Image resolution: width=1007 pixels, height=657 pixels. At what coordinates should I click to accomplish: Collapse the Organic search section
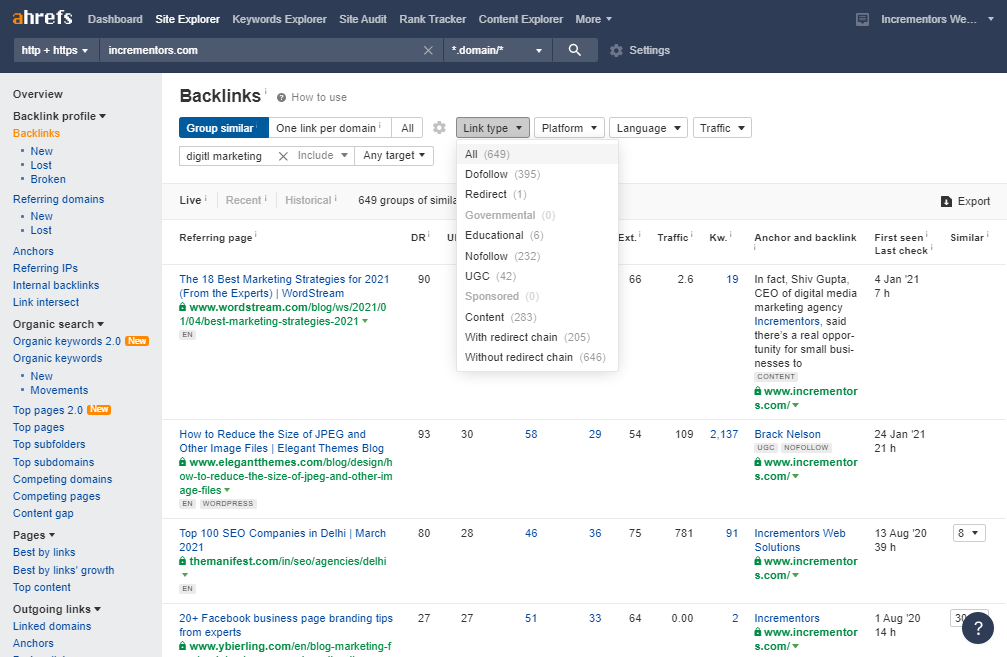click(58, 324)
